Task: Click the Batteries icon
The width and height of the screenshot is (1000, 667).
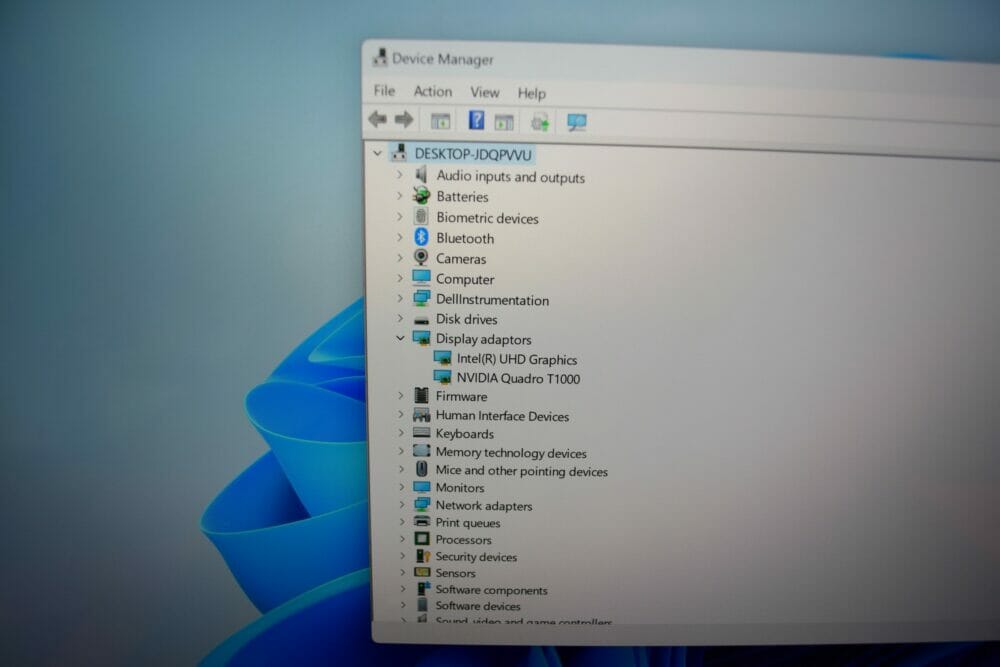Action: pos(421,195)
